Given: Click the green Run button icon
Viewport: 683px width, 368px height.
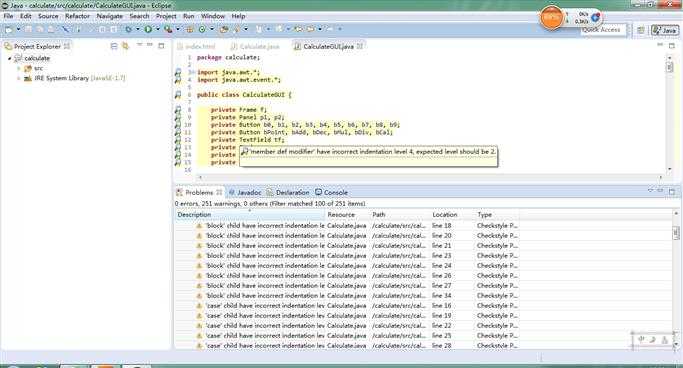Looking at the screenshot, I should (149, 29).
